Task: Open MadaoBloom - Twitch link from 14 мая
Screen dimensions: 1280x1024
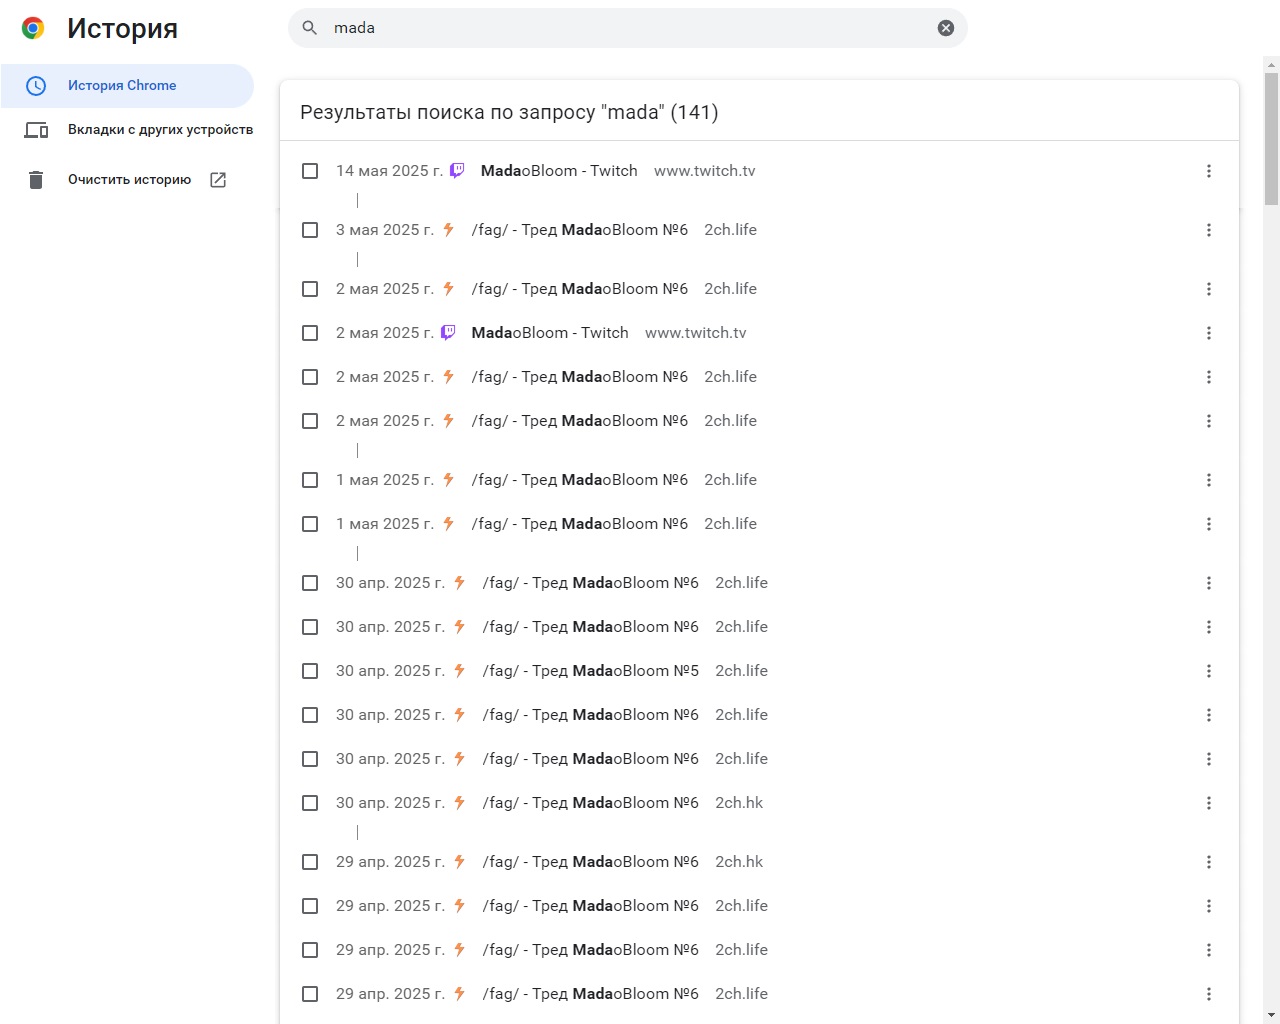Action: (559, 171)
